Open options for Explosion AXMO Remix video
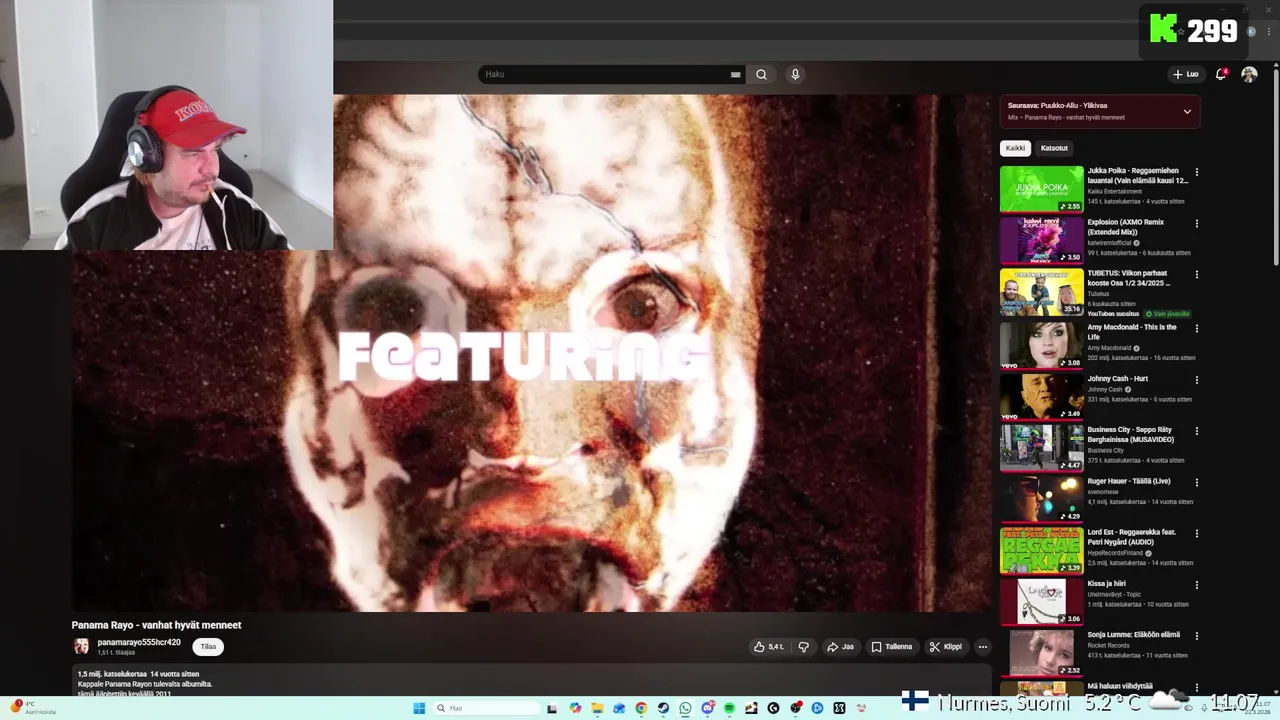Viewport: 1280px width, 720px height. [1196, 223]
